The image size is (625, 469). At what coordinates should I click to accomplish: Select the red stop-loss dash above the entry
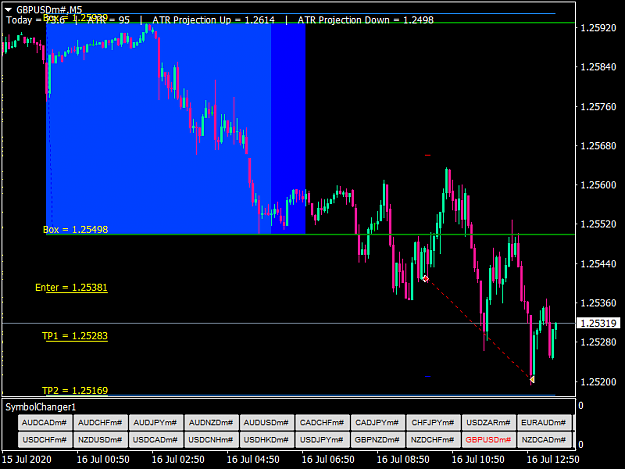[428, 155]
